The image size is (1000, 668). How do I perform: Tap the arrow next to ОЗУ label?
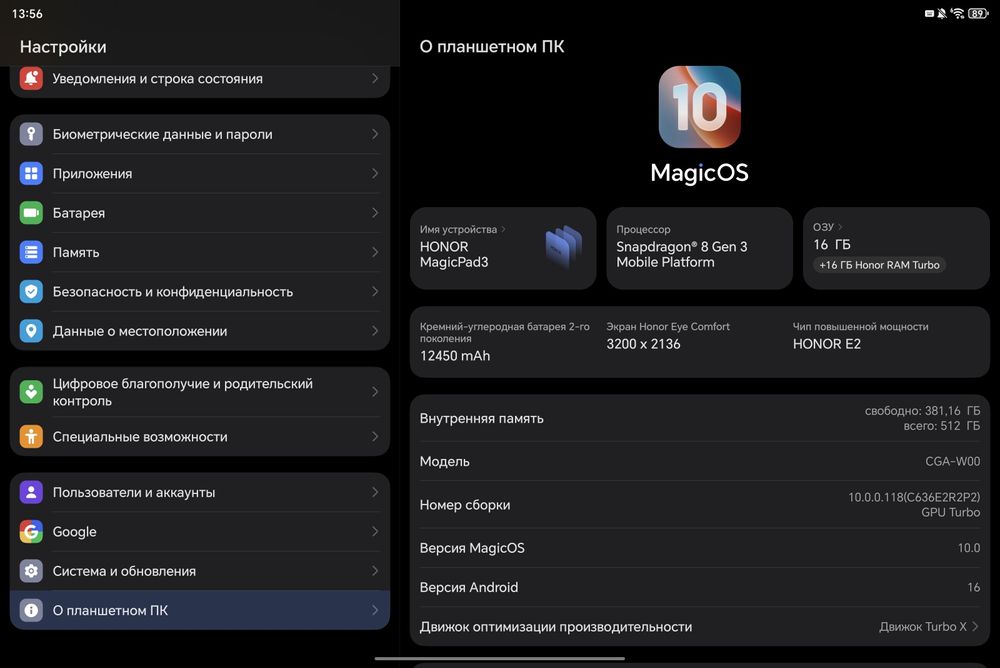pyautogui.click(x=840, y=227)
